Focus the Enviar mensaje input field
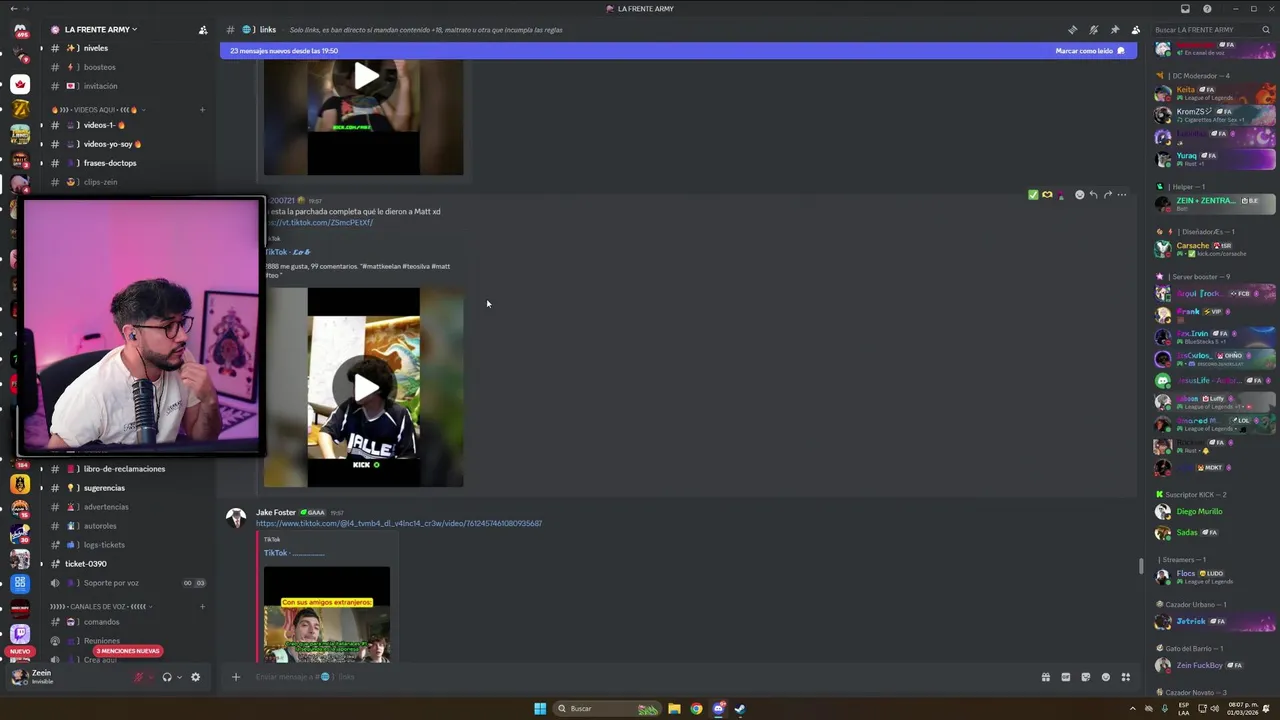This screenshot has width=1280, height=720. (x=640, y=677)
